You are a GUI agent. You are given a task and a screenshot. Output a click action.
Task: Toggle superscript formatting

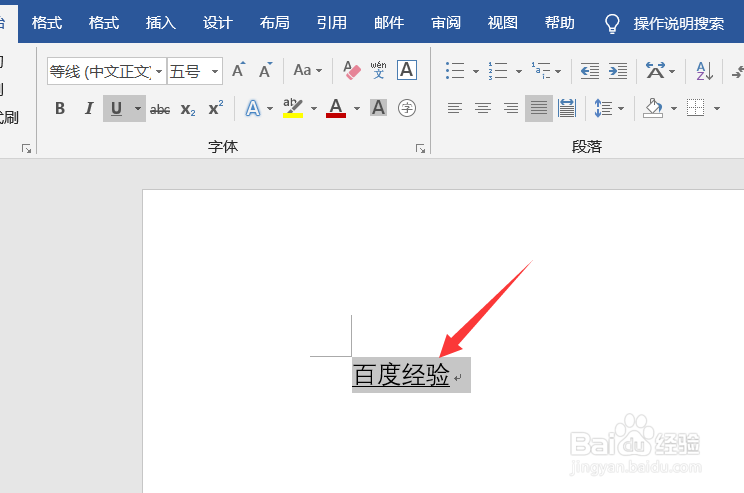(216, 108)
